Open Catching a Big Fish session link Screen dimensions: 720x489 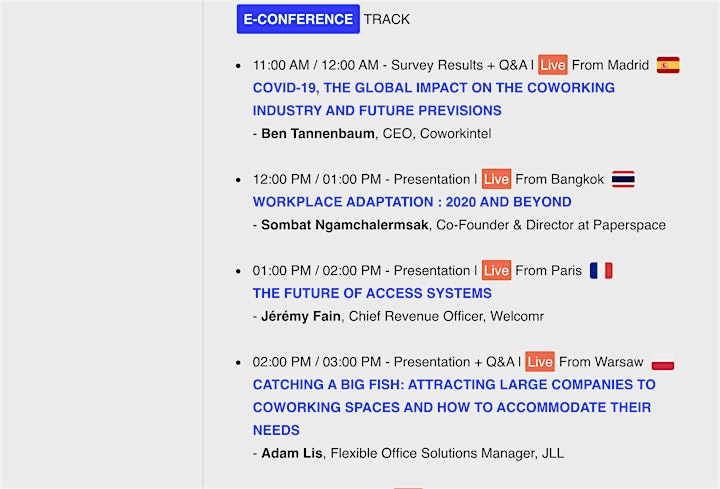pyautogui.click(x=454, y=407)
